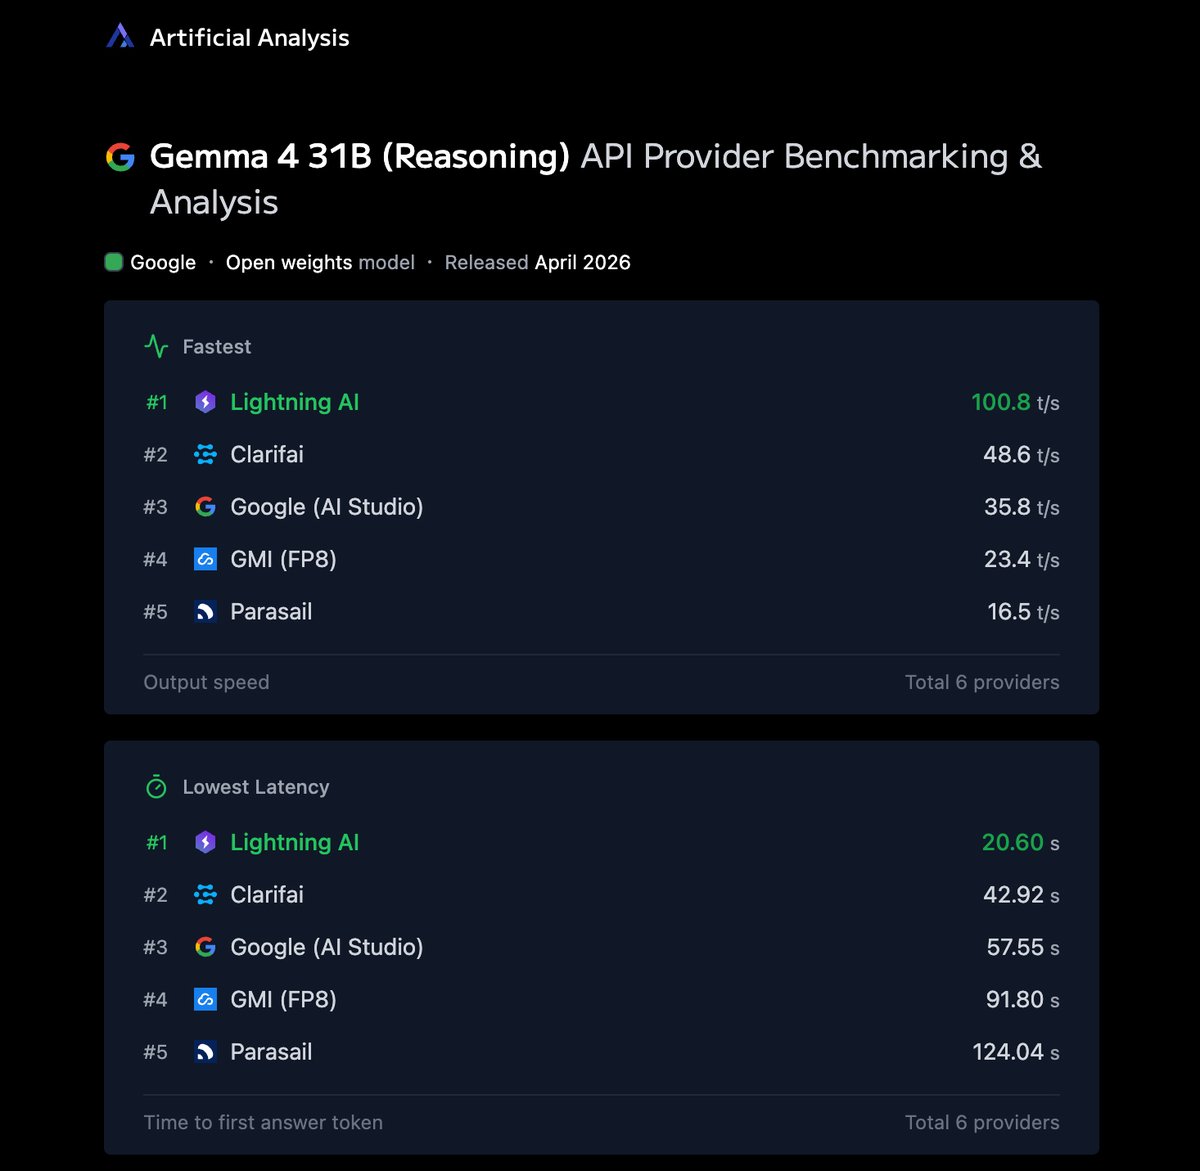Click the 57.55 s latency value

pyautogui.click(x=1023, y=947)
